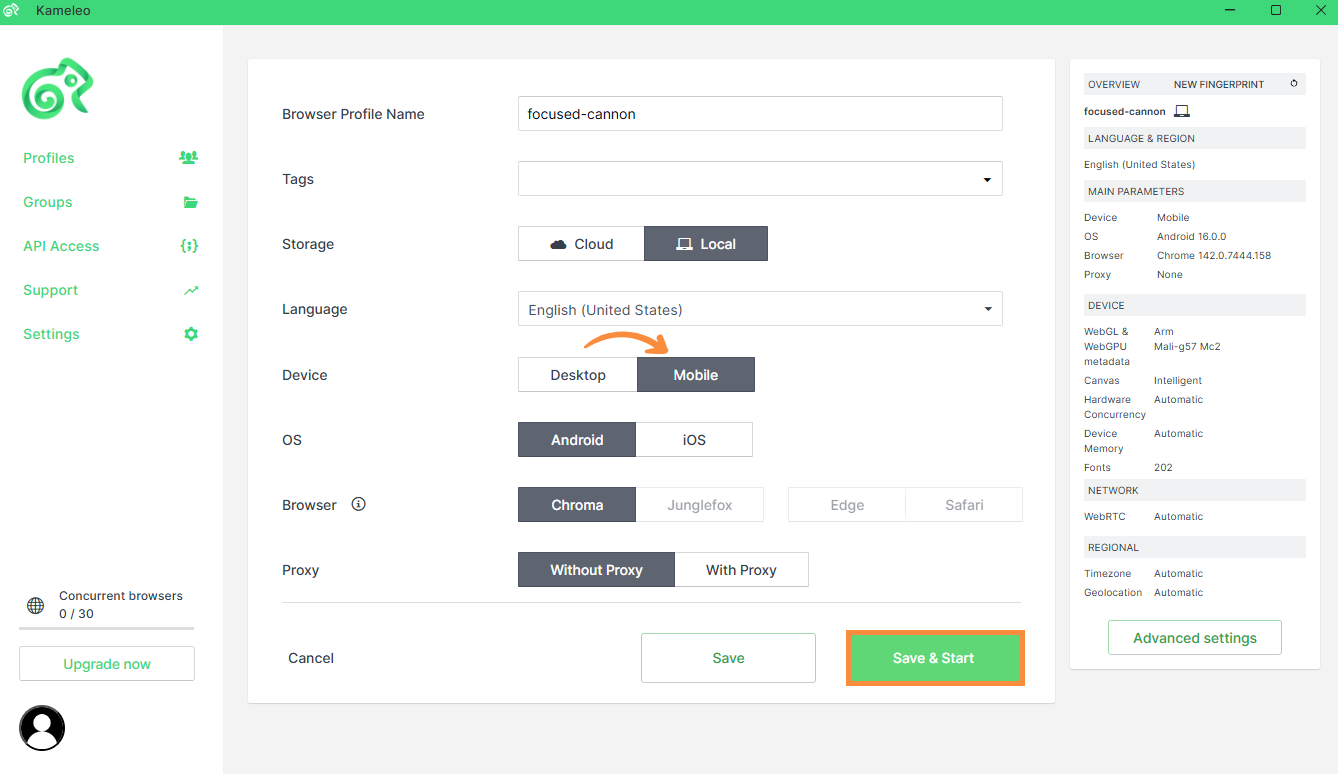Screen dimensions: 1338x774
Task: Open Settings in the sidebar
Action: [51, 334]
